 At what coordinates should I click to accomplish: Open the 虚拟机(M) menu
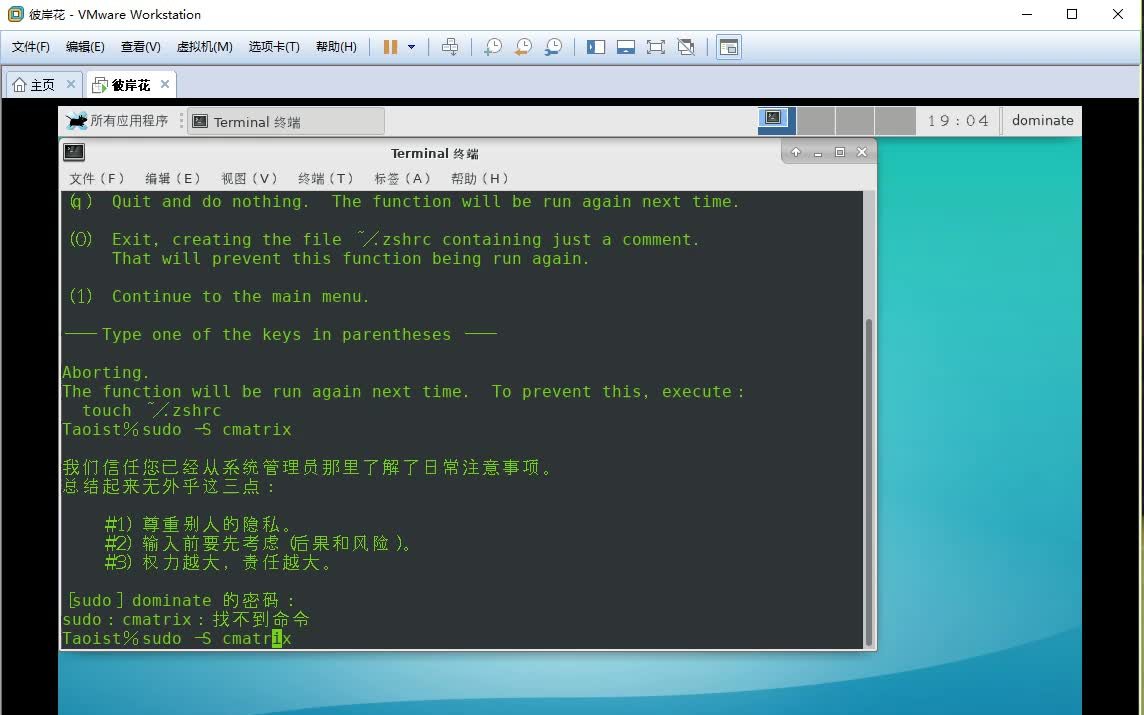[x=204, y=46]
